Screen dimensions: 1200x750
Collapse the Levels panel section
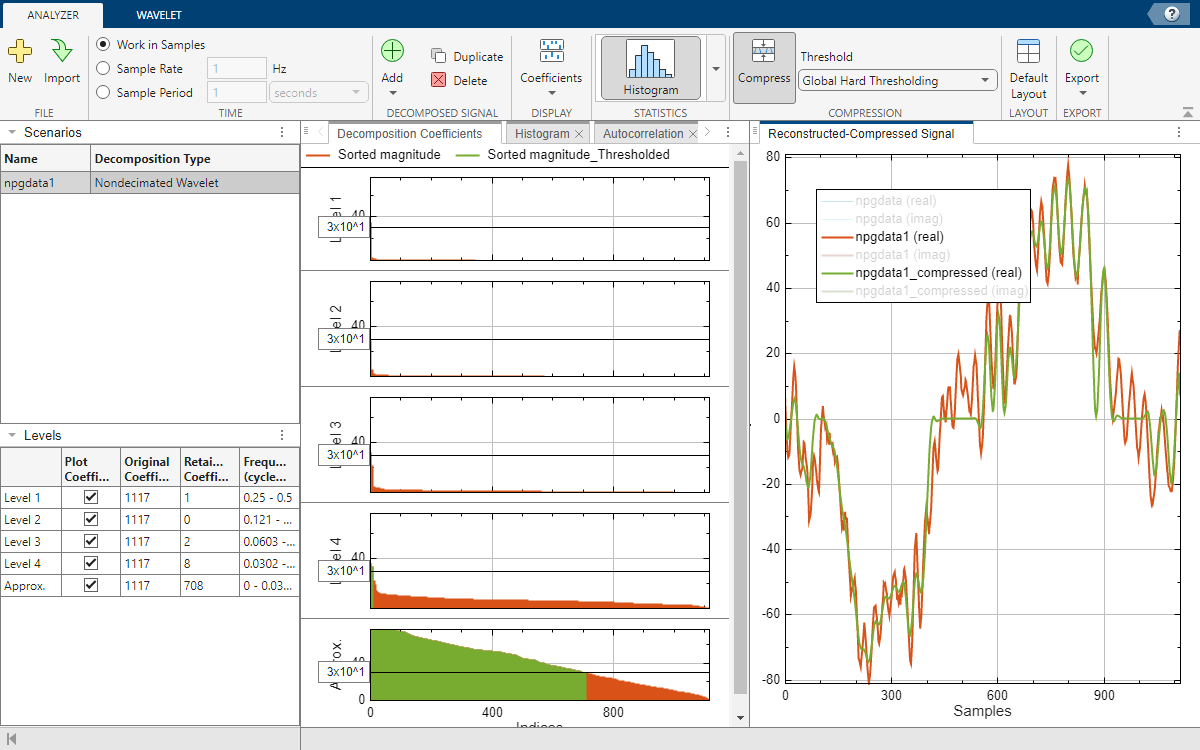[x=10, y=435]
